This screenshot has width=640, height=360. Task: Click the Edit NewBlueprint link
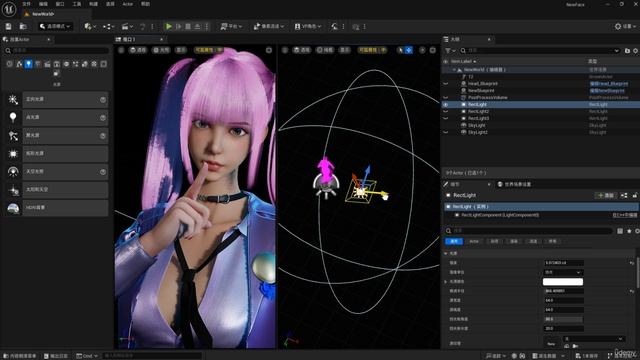(607, 91)
